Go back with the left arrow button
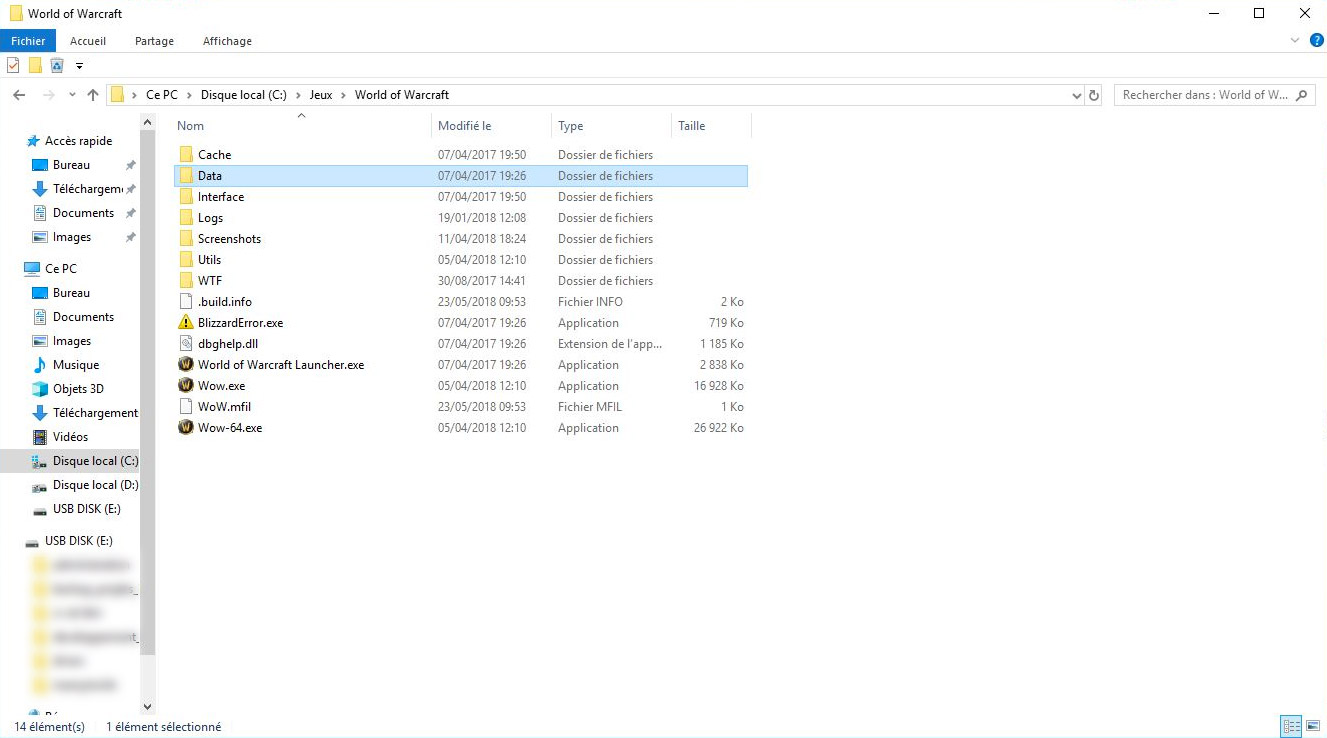Screen dimensions: 1327x738 [19, 95]
